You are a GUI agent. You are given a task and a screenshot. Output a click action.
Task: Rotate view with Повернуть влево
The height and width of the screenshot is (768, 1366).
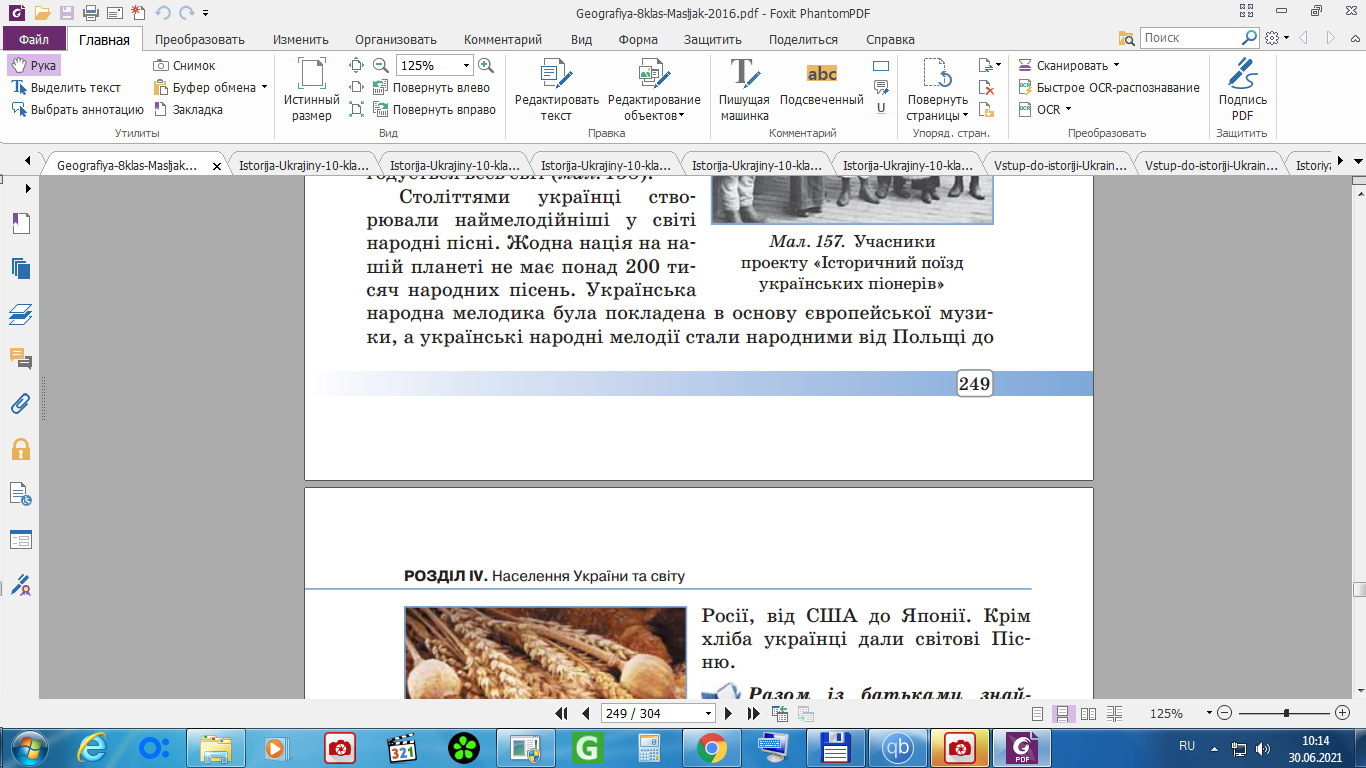click(431, 87)
